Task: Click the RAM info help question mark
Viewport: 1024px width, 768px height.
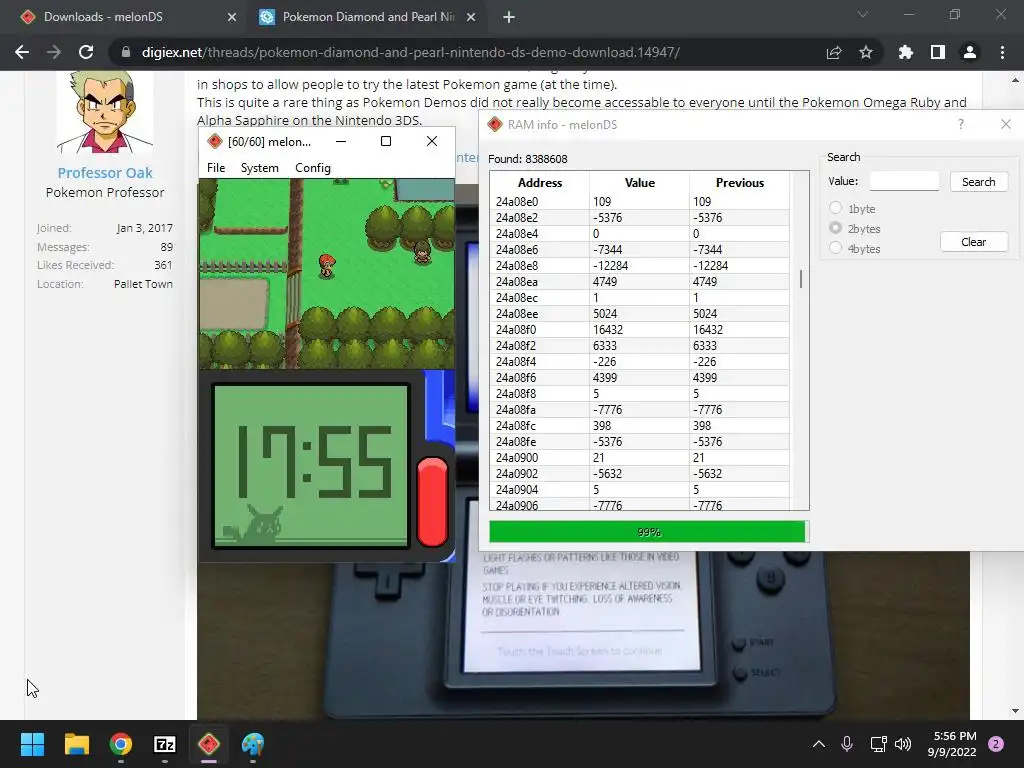Action: pyautogui.click(x=961, y=124)
